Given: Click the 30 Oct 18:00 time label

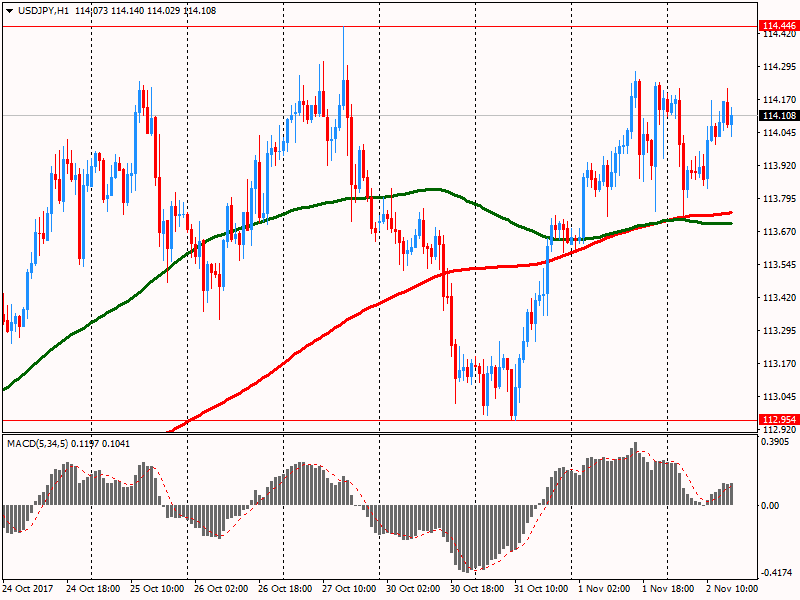Looking at the screenshot, I should 477,589.
